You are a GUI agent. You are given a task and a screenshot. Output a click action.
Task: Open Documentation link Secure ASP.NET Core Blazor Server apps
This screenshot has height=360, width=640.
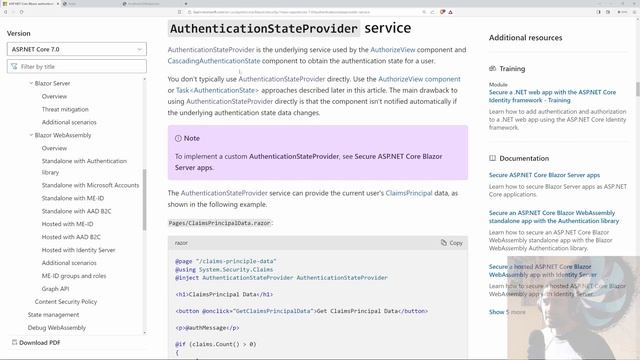(x=544, y=175)
